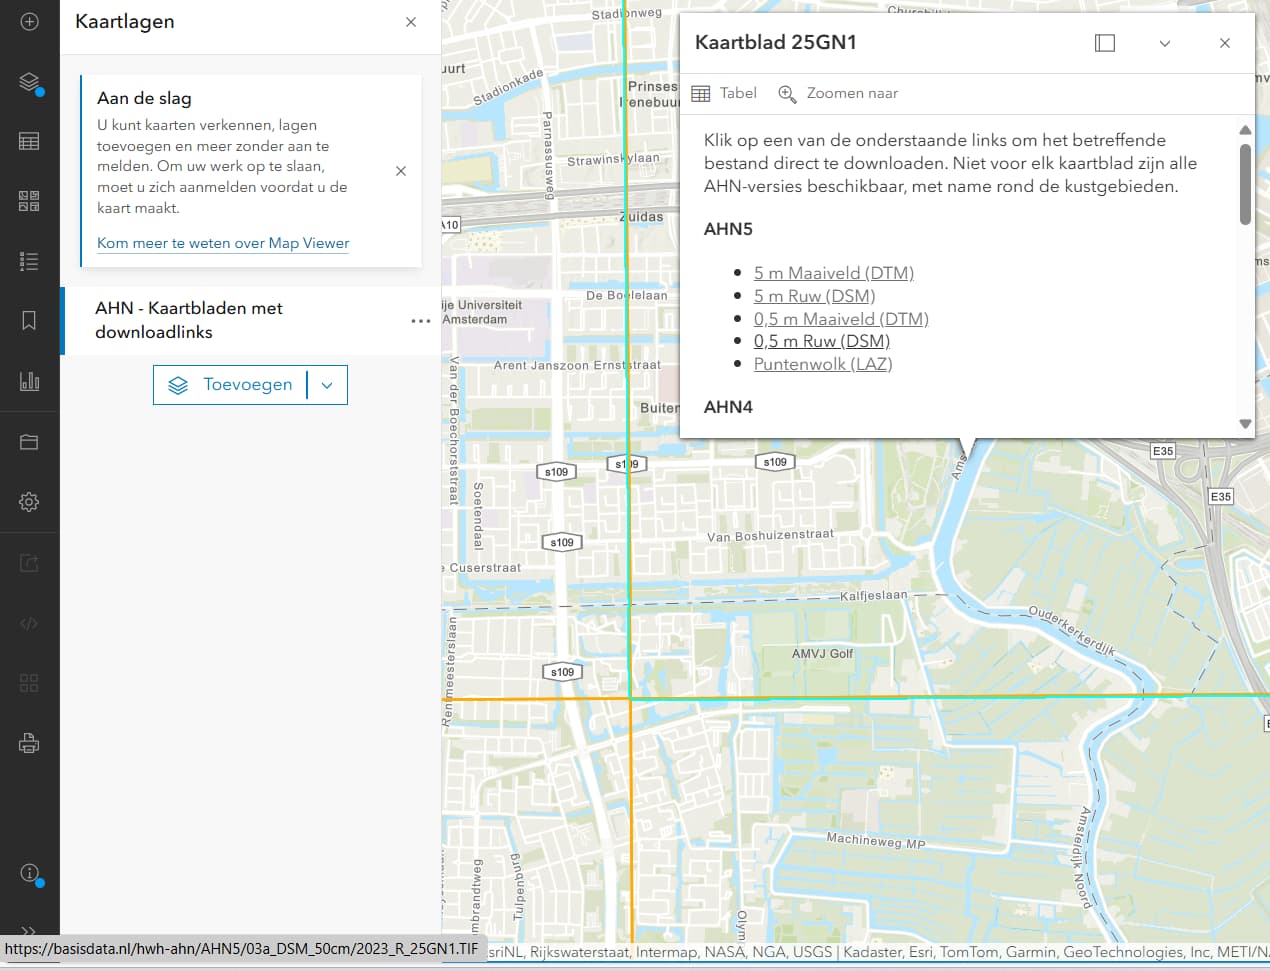Open options menu for AHN Kaartbladen layer

pos(421,321)
